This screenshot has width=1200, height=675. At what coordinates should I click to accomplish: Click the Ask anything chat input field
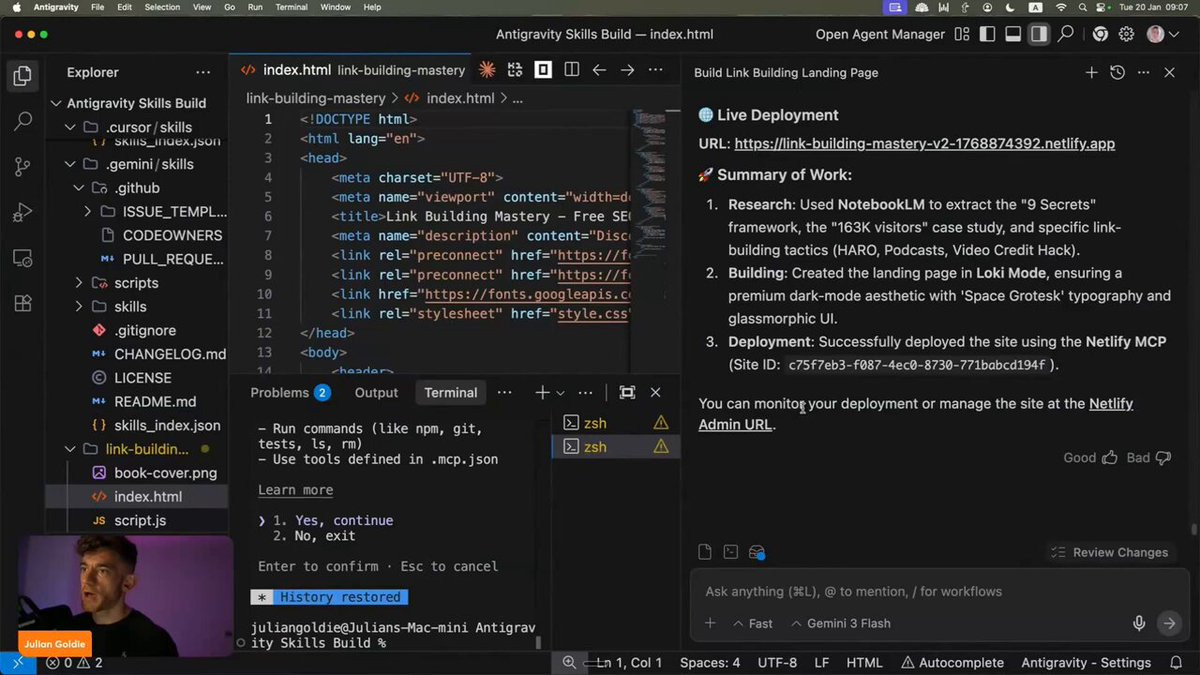[940, 591]
